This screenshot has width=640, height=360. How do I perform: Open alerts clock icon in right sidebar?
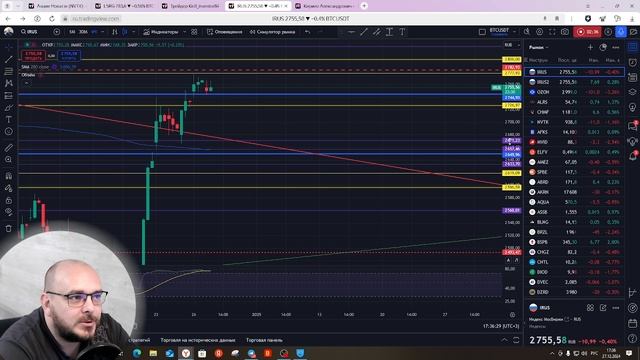632,62
